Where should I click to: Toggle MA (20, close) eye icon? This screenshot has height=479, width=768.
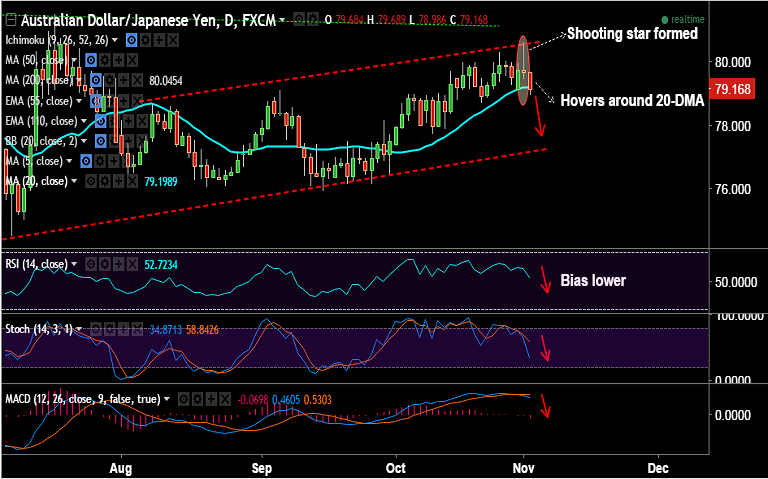91,181
